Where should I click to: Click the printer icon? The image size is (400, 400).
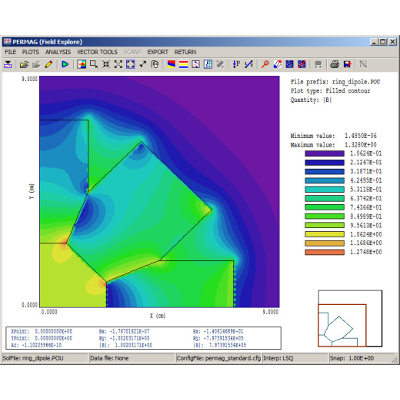click(335, 64)
